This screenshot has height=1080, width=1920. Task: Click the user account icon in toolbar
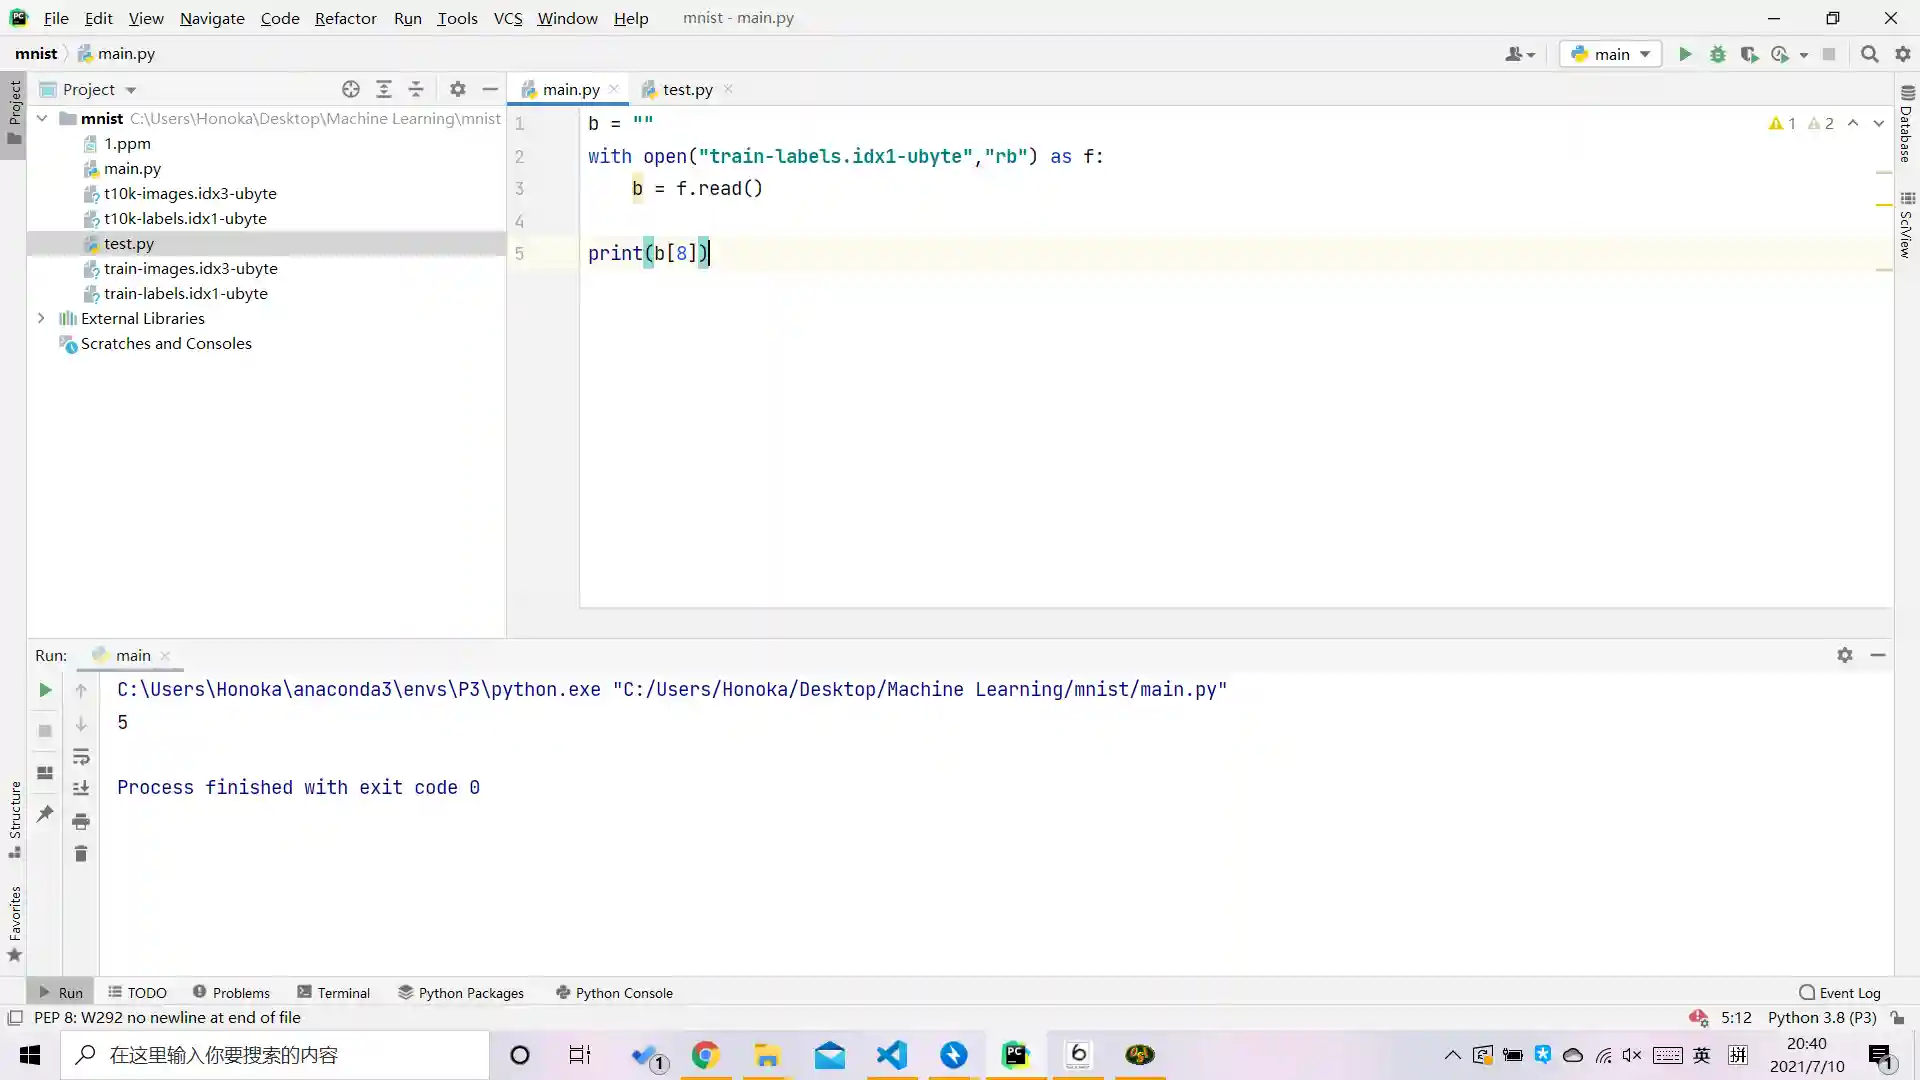pyautogui.click(x=1519, y=54)
